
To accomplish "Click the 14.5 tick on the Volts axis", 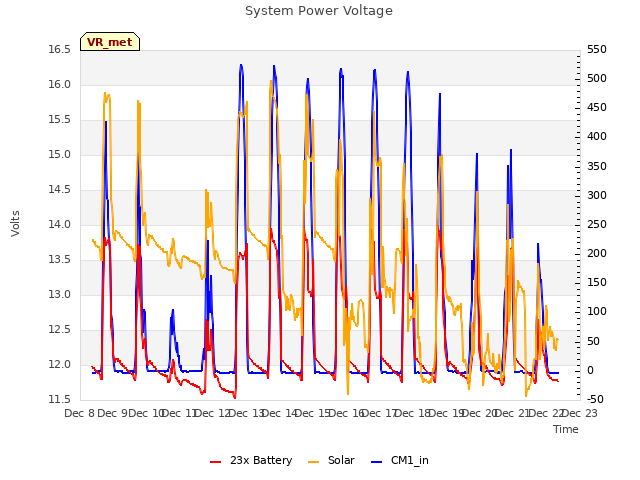I will [60, 190].
